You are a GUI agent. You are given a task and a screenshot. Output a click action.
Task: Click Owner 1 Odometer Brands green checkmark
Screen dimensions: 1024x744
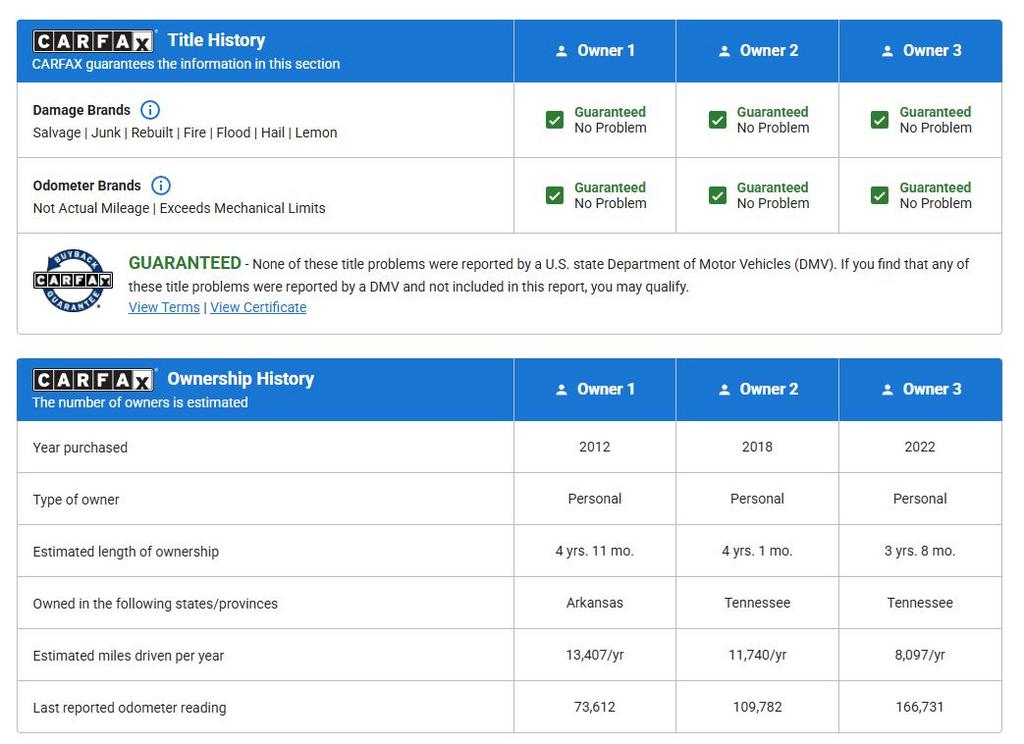(x=555, y=195)
